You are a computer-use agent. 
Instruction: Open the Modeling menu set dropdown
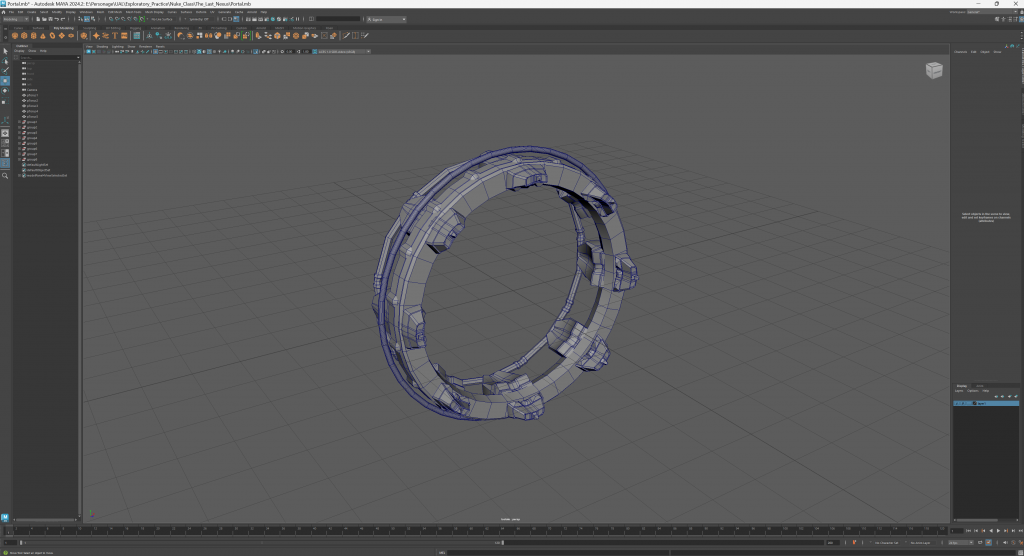tap(16, 19)
